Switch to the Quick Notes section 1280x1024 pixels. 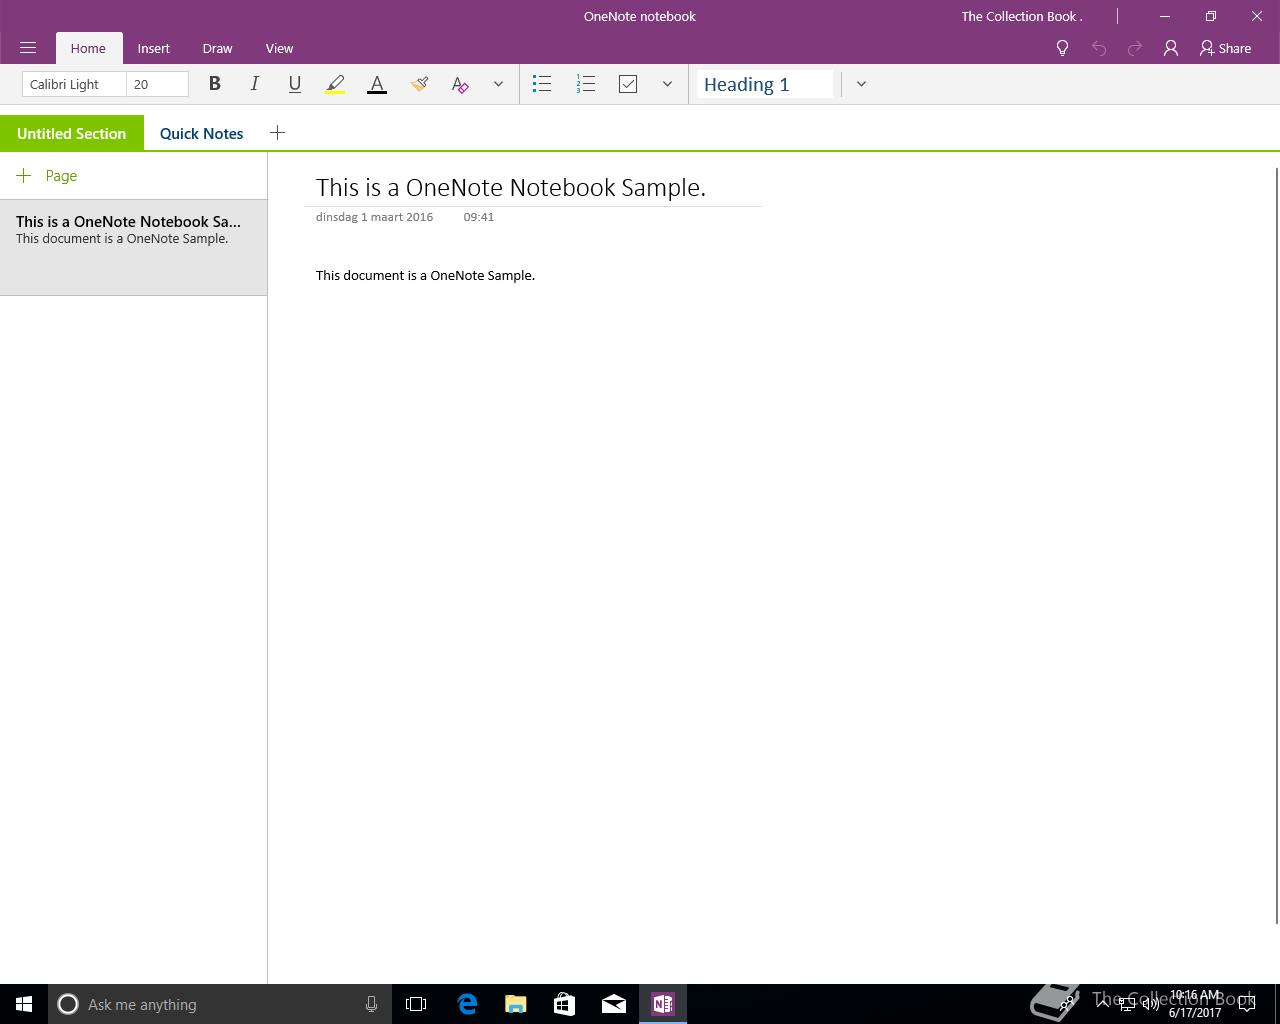pyautogui.click(x=201, y=133)
